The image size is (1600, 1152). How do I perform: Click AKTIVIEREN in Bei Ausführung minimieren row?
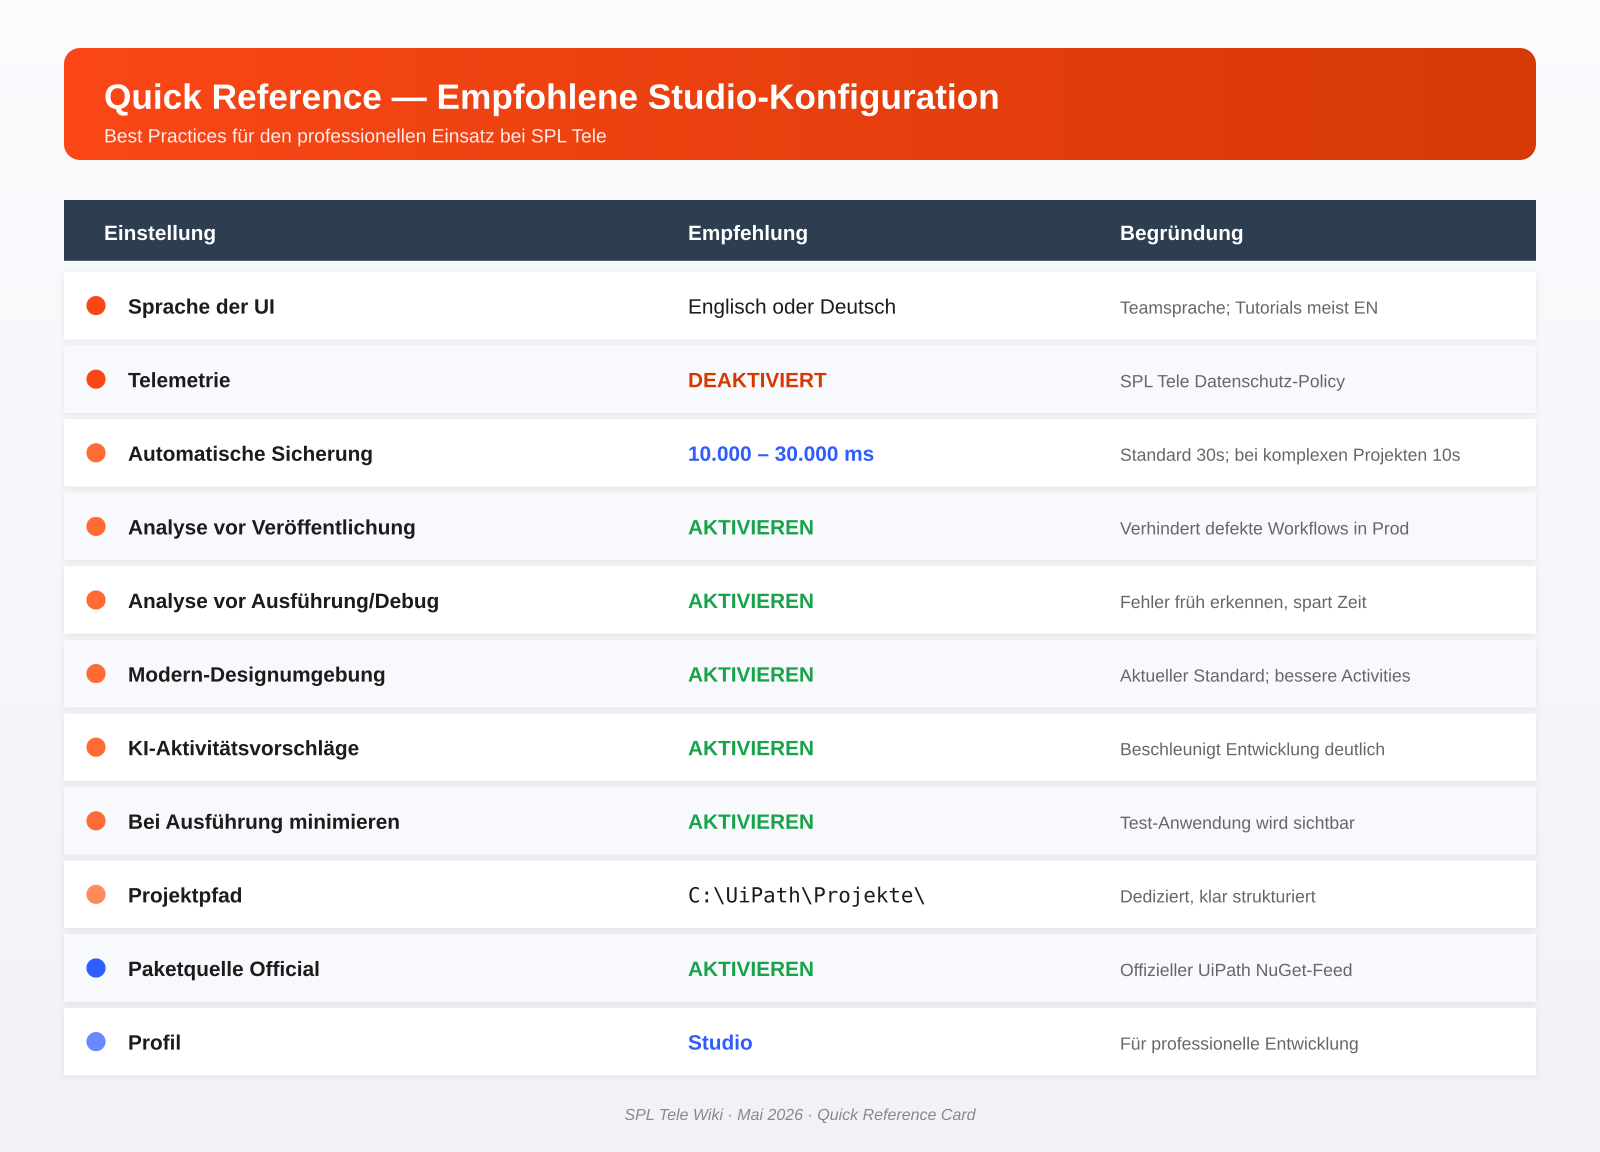pos(751,822)
